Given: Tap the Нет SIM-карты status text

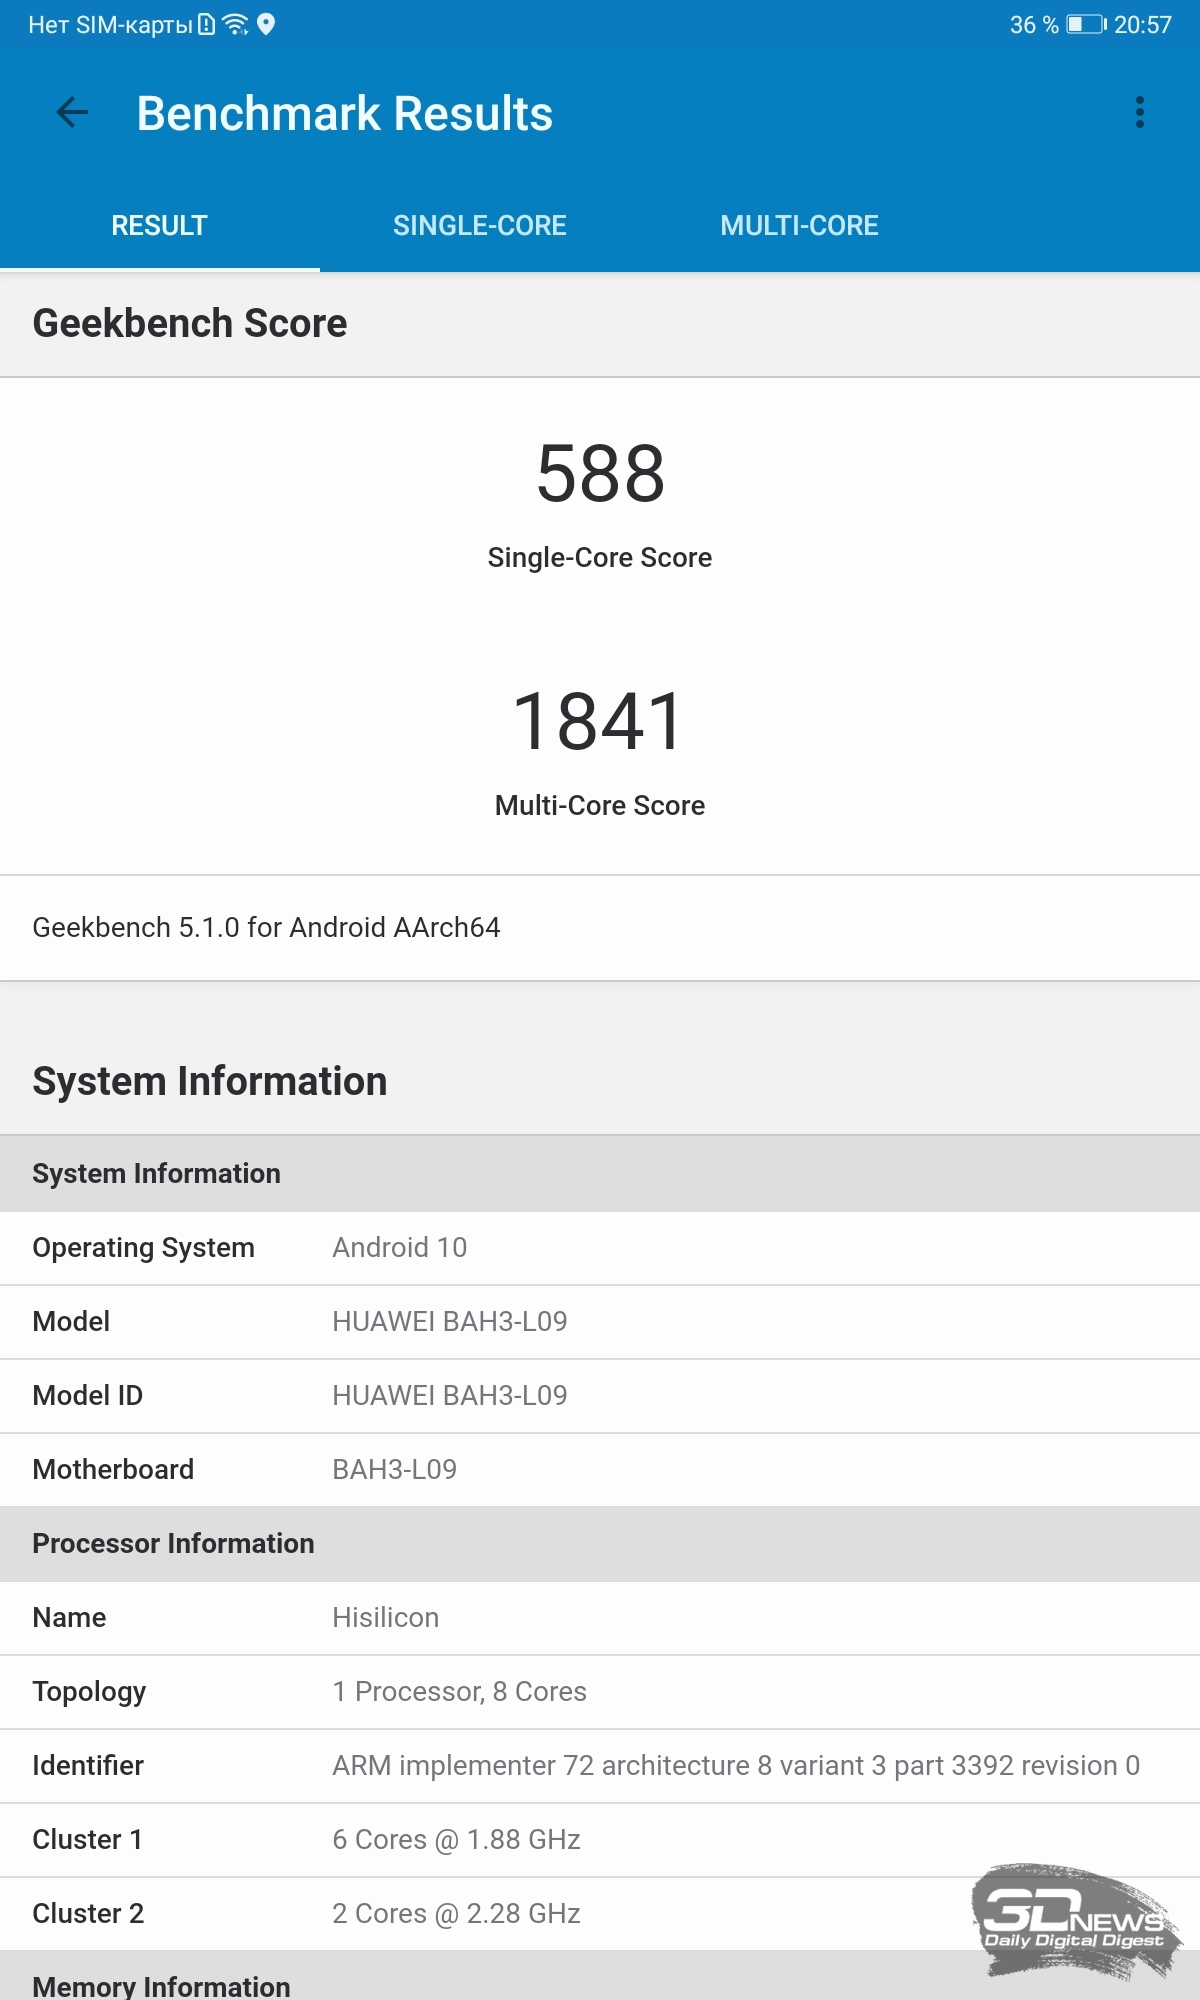Looking at the screenshot, I should coord(110,25).
